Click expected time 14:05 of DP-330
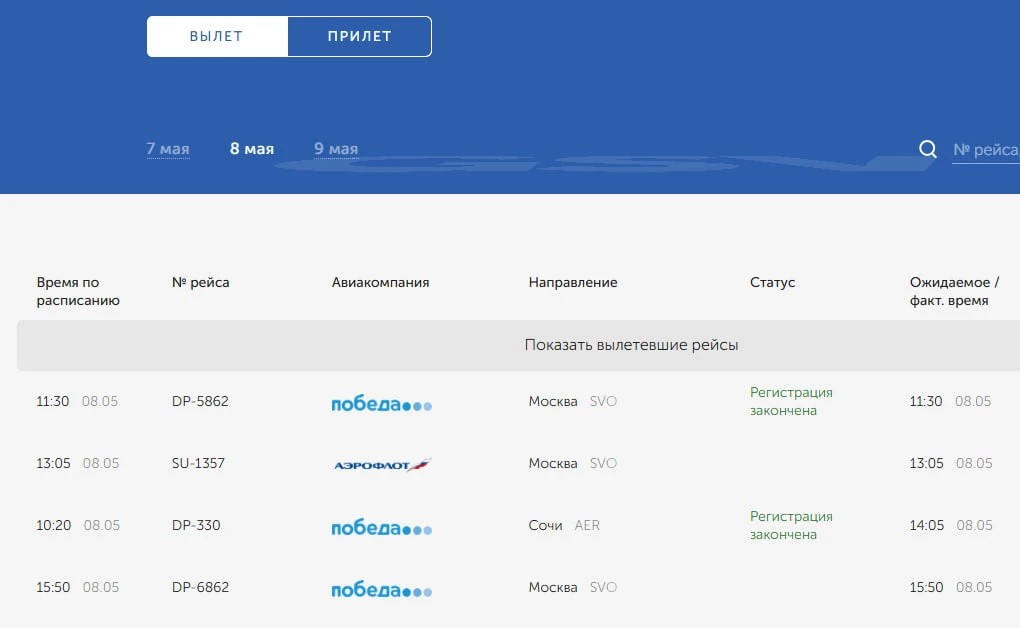 926,525
